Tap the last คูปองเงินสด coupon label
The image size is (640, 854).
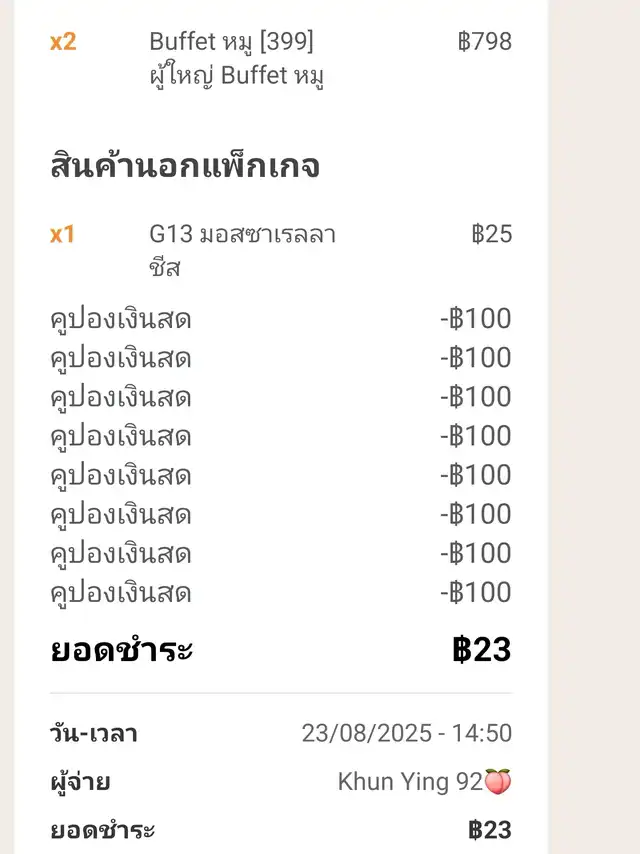(x=120, y=593)
